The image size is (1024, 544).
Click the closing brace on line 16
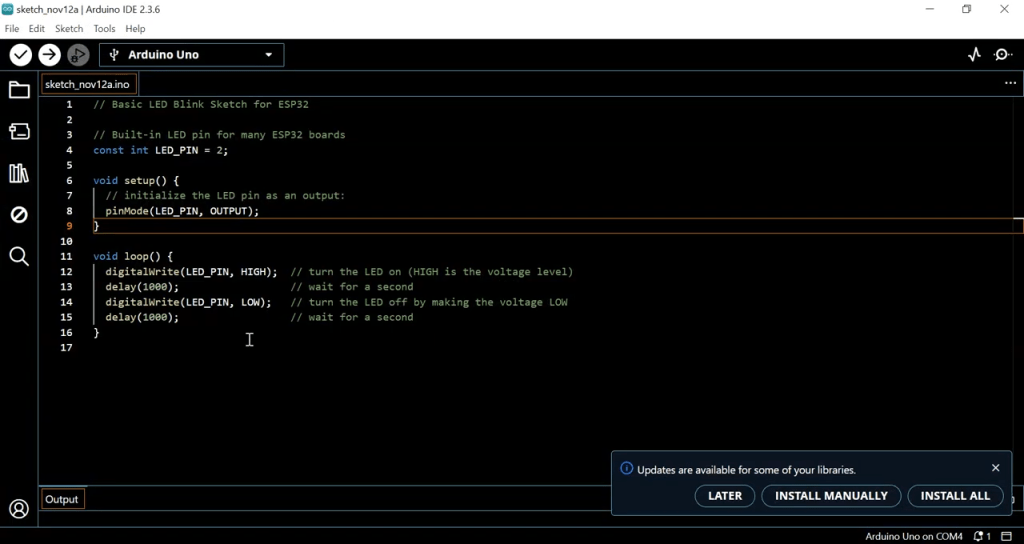pyautogui.click(x=96, y=332)
